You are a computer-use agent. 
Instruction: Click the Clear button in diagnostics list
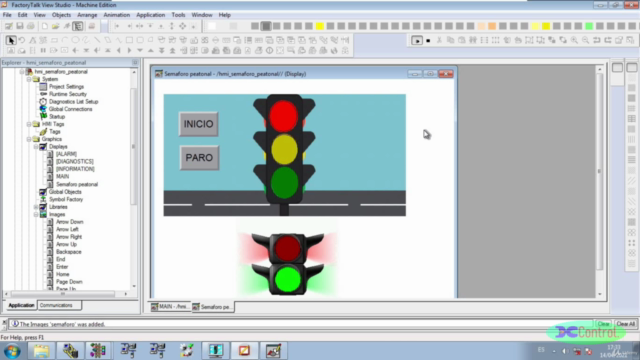[x=603, y=324]
